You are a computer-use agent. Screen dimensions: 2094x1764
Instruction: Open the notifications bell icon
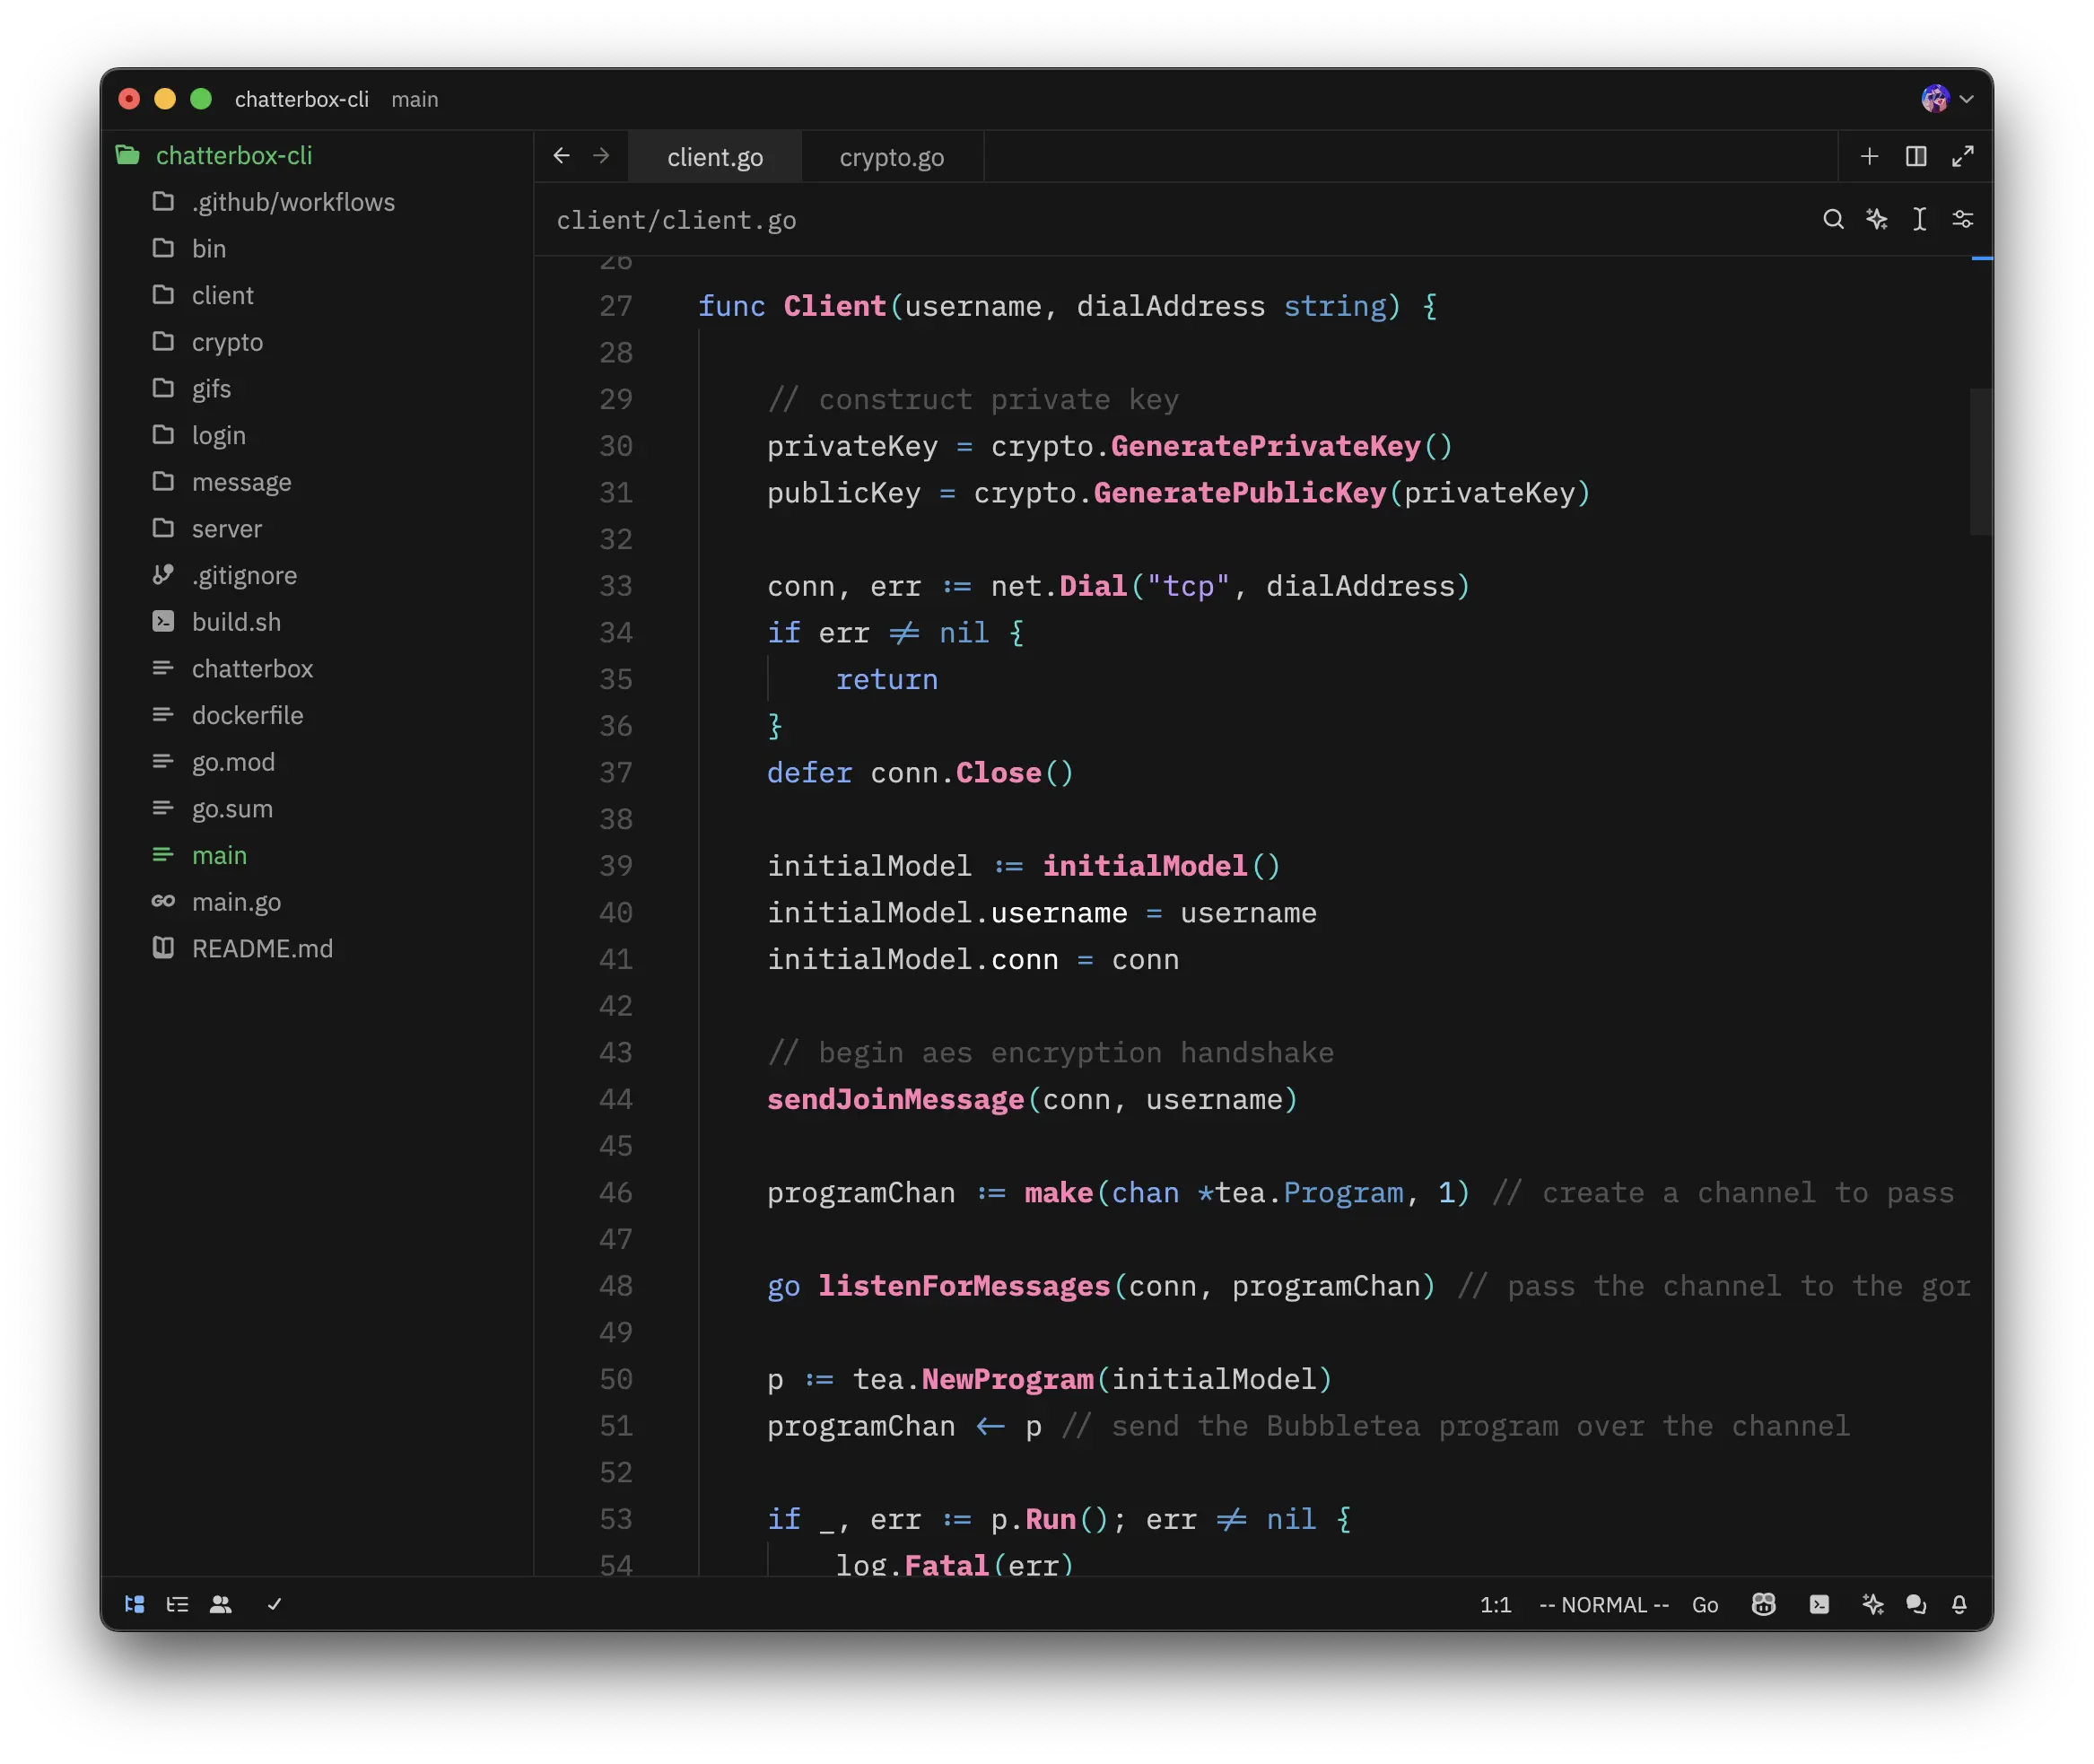(1959, 1605)
